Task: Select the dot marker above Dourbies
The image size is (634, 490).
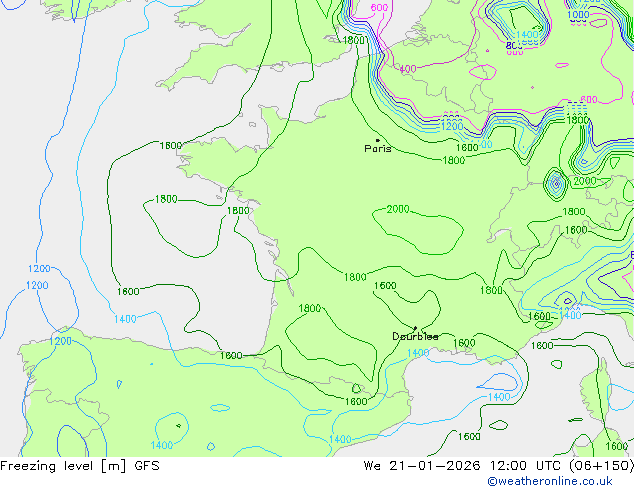Action: [415, 328]
